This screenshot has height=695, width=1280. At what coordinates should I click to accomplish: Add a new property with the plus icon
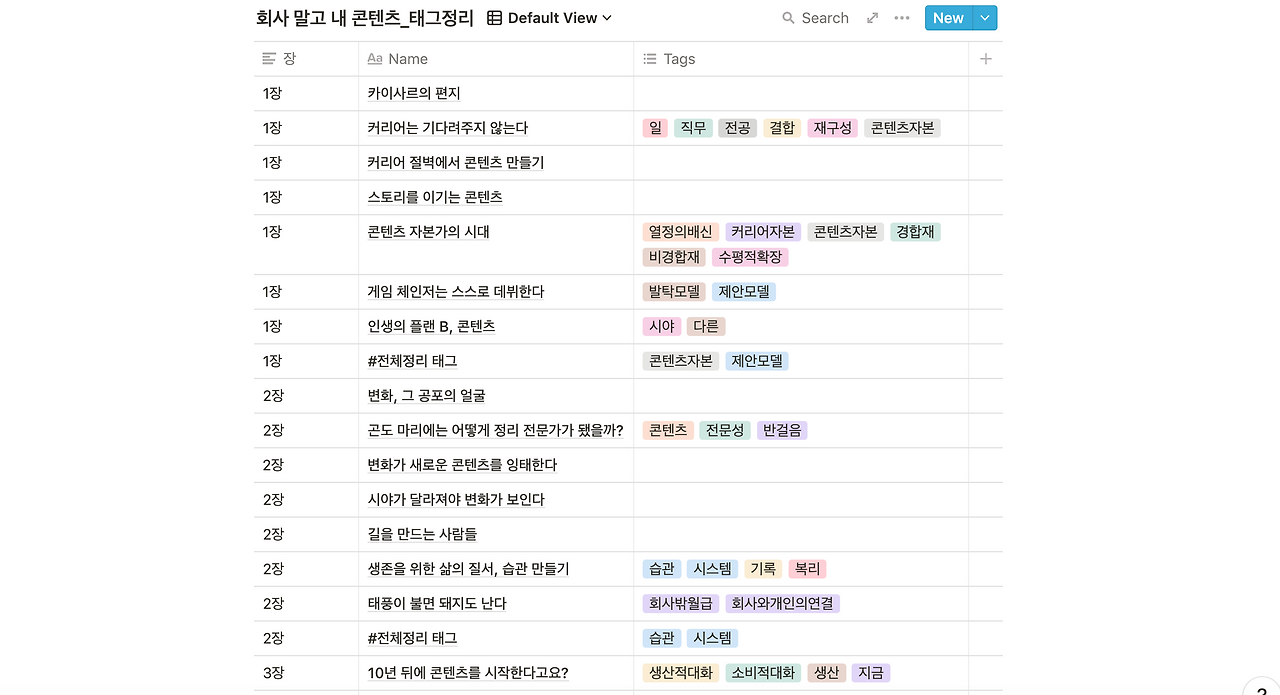tap(985, 59)
